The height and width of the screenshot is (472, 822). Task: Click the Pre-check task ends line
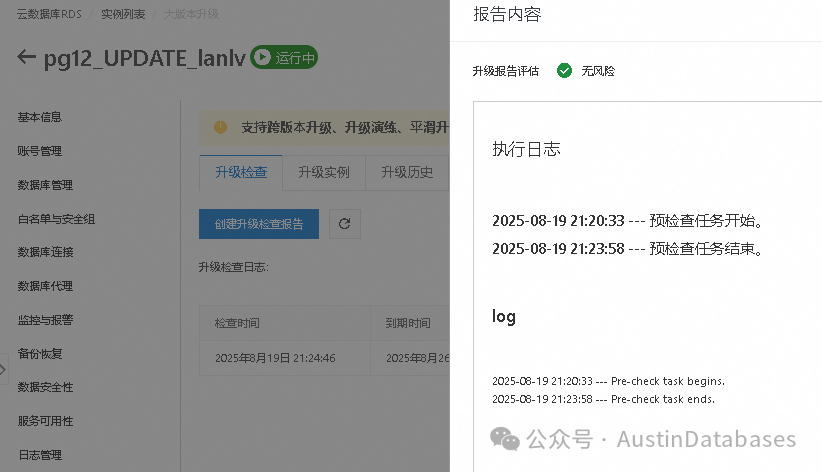[x=603, y=399]
